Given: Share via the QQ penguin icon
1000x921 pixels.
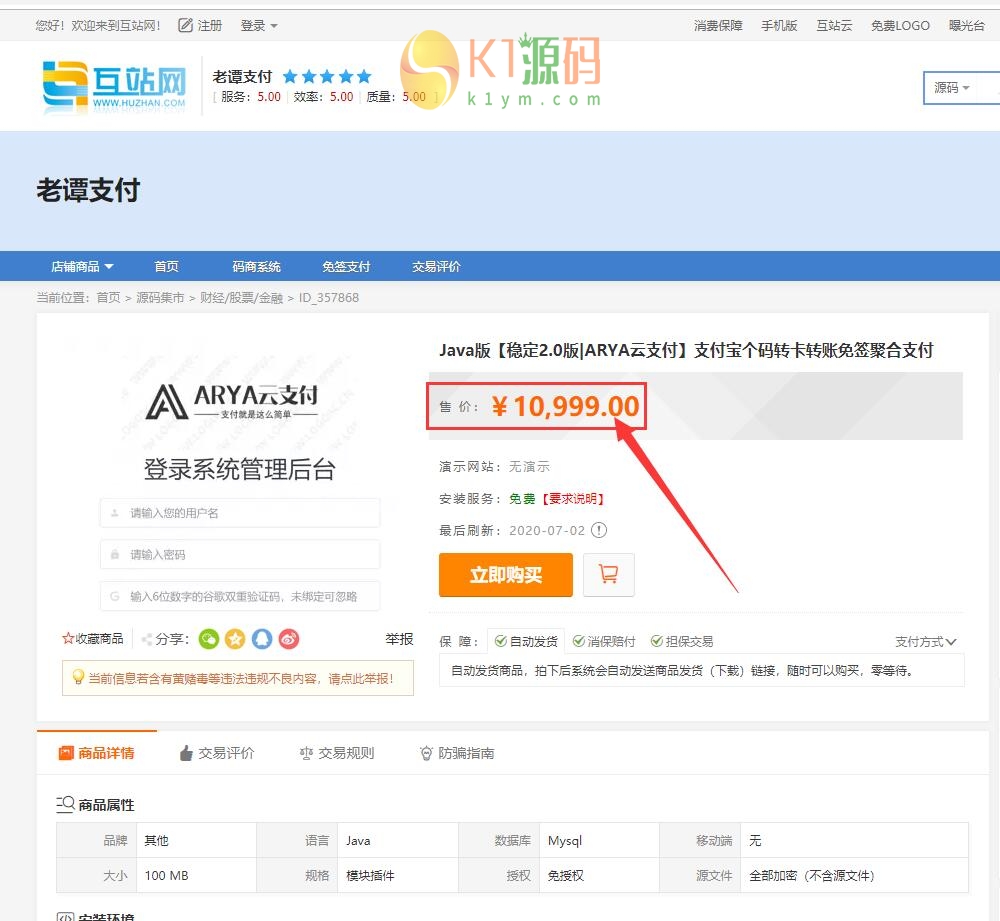Looking at the screenshot, I should pos(261,638).
